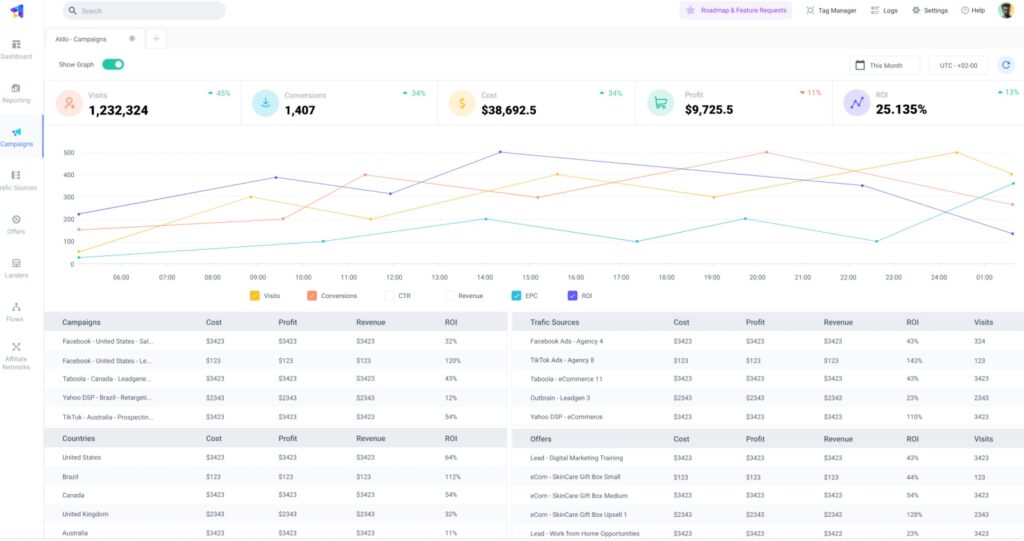Select the Campaigns megaphone sidebar icon
The image size is (1024, 541).
pos(16,132)
